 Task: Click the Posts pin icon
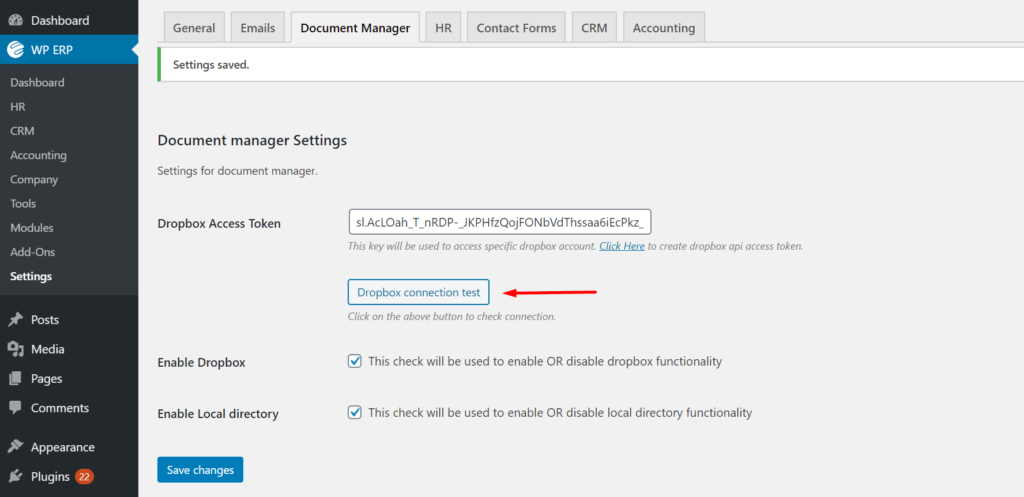[16, 320]
